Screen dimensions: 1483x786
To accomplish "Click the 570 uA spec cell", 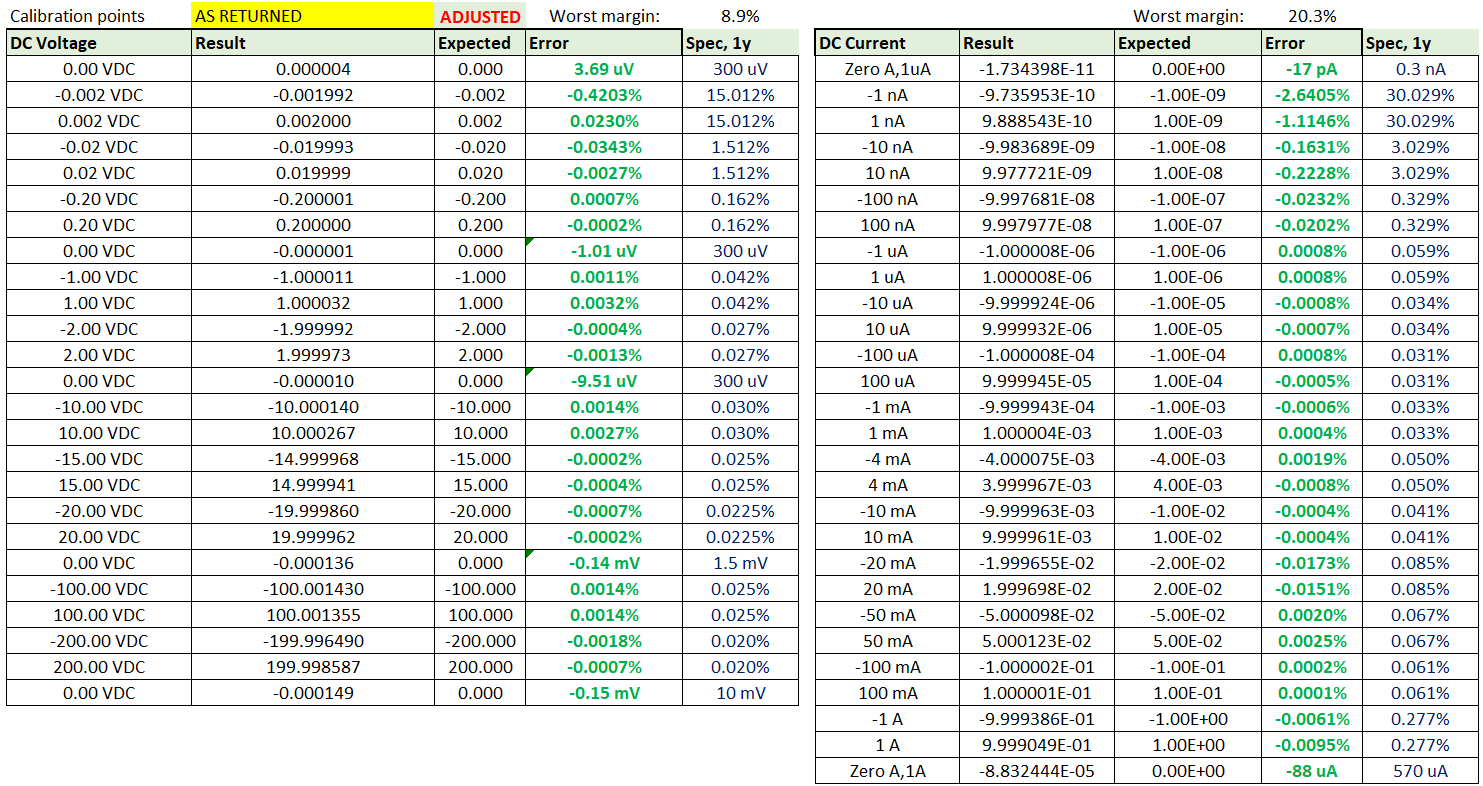I will 1420,771.
